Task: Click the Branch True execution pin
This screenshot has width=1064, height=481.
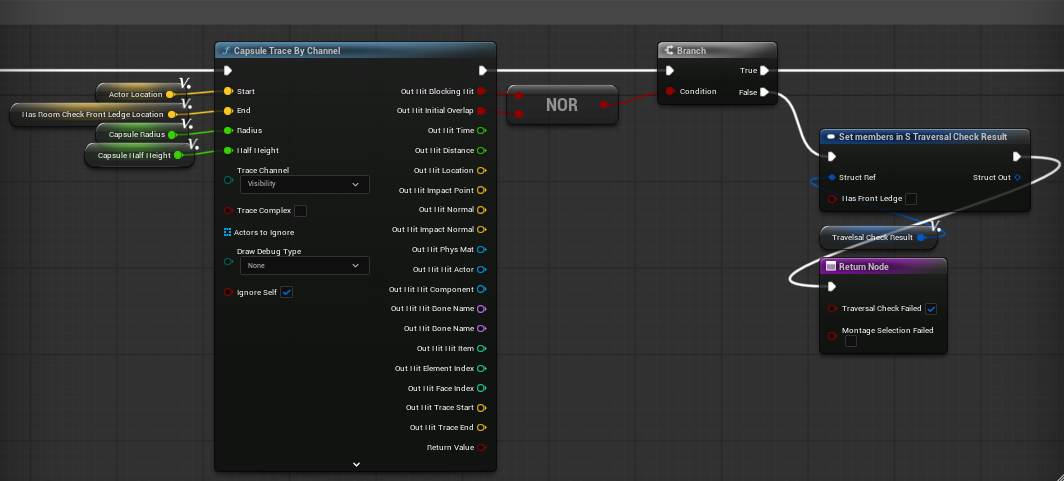Action: 764,71
